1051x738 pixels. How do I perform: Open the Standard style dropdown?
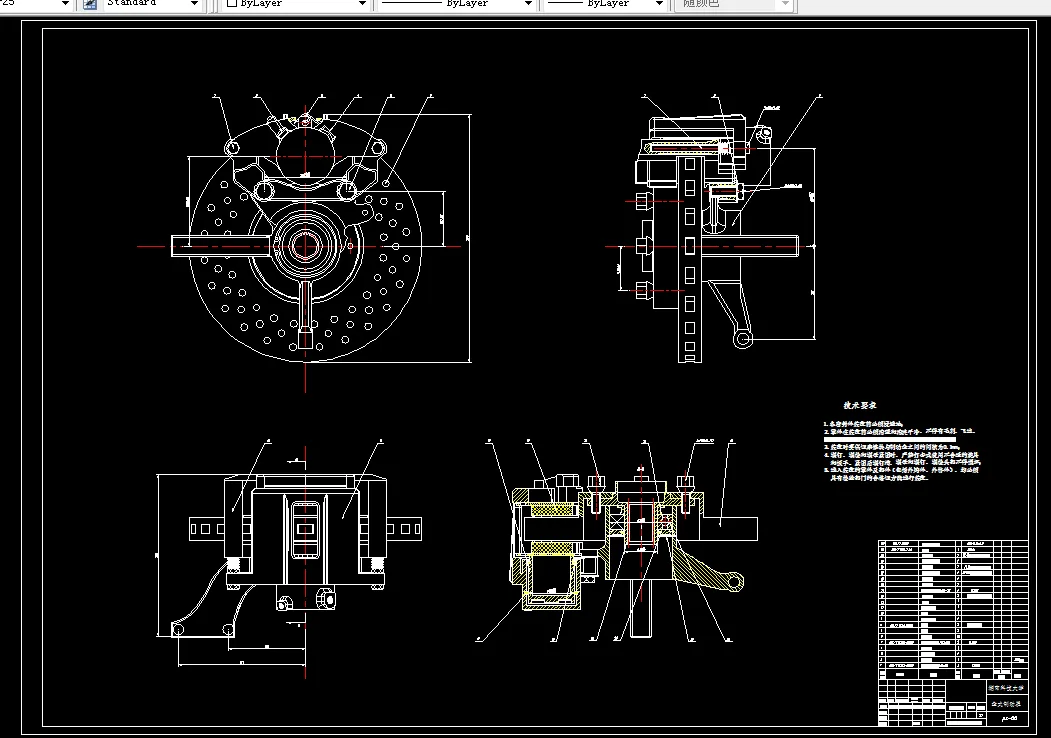[152, 3]
